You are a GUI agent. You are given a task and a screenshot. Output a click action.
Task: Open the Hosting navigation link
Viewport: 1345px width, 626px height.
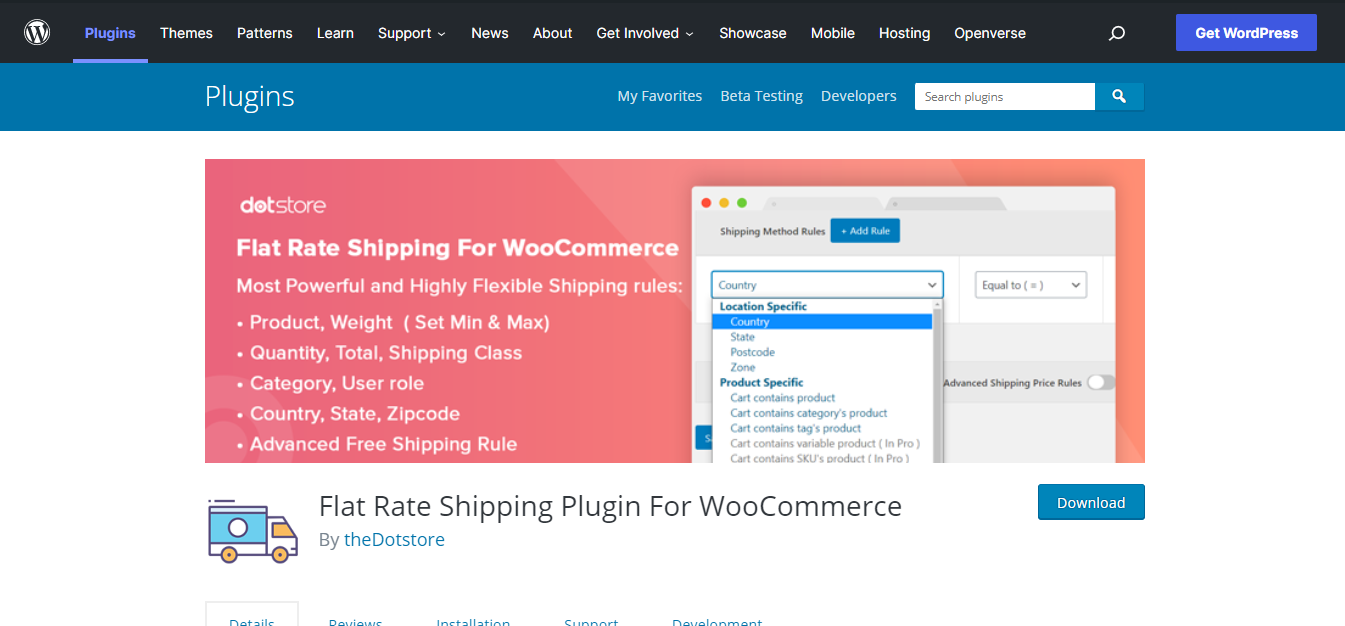(904, 33)
